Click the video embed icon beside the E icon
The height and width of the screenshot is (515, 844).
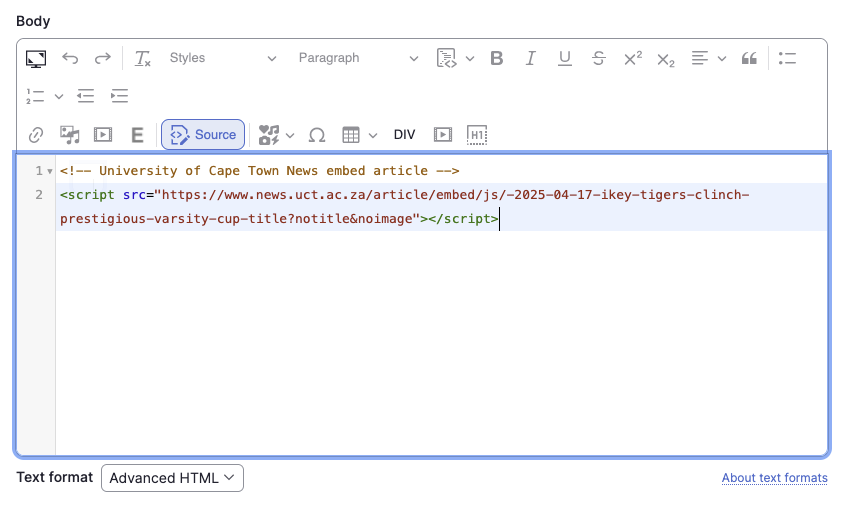pos(103,135)
